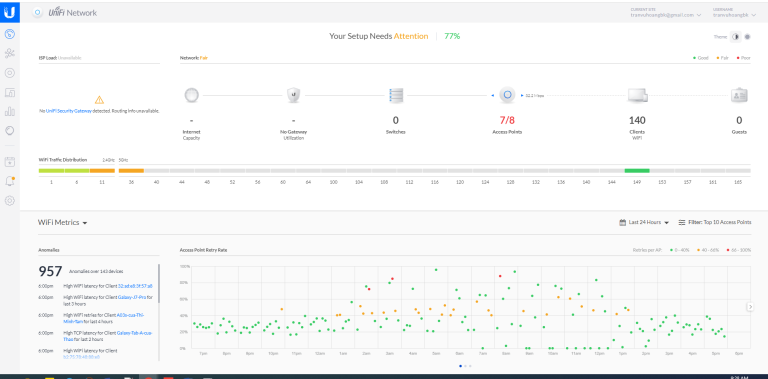The height and width of the screenshot is (379, 768).
Task: Click the Ubiquiti logo at top left
Action: (x=9, y=13)
